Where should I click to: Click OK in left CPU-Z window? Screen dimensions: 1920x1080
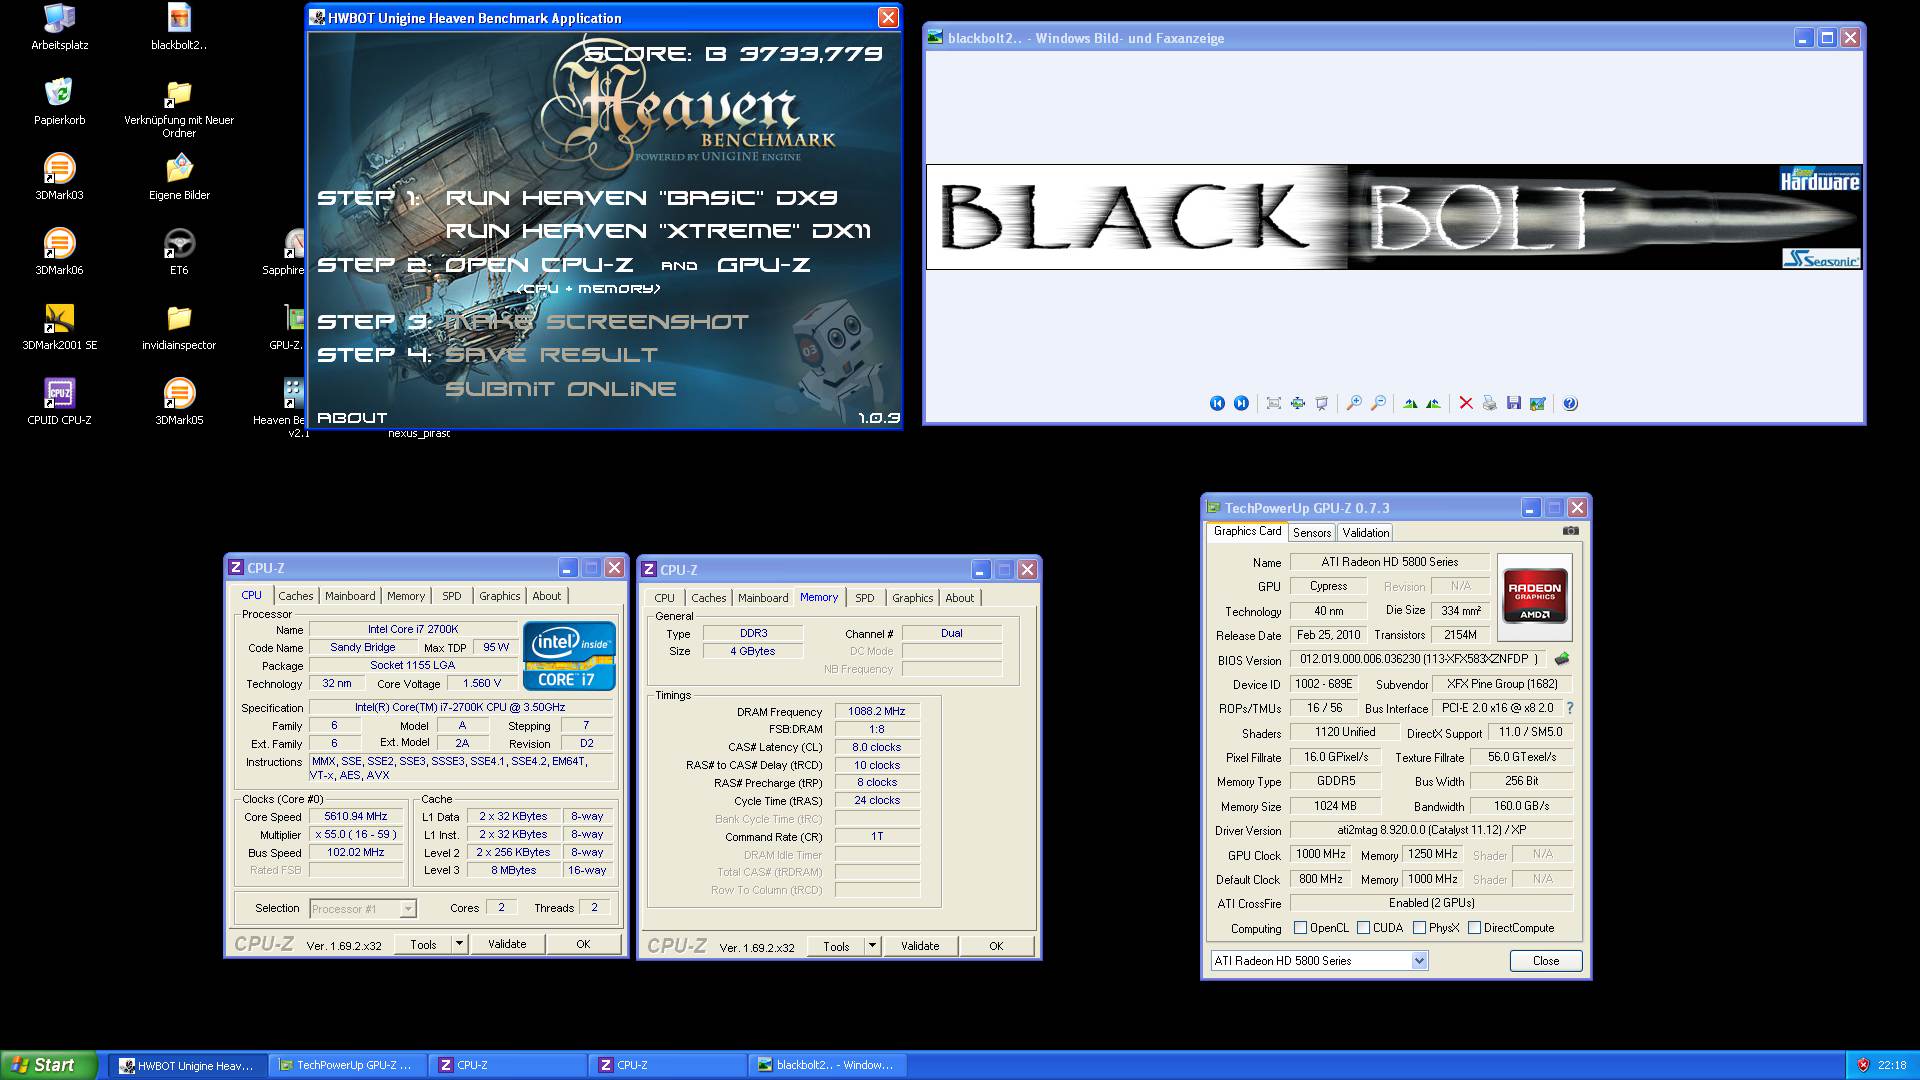tap(583, 944)
